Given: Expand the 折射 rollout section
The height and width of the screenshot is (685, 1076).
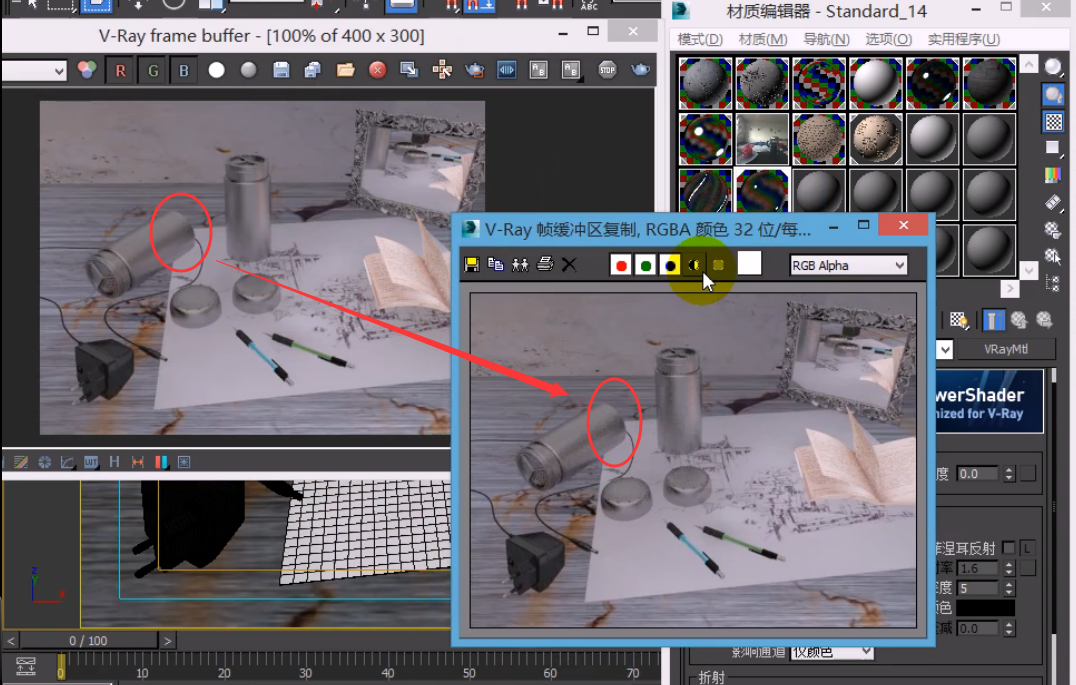Looking at the screenshot, I should 712,677.
